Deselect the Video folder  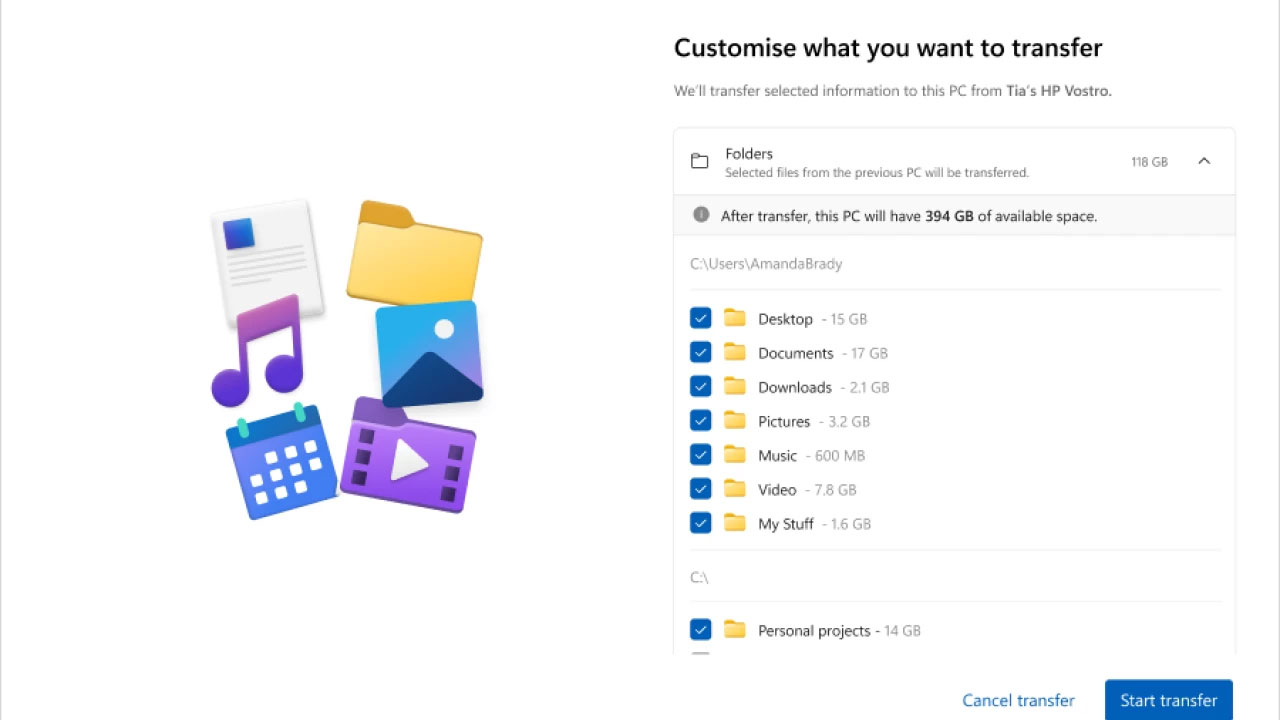(700, 488)
